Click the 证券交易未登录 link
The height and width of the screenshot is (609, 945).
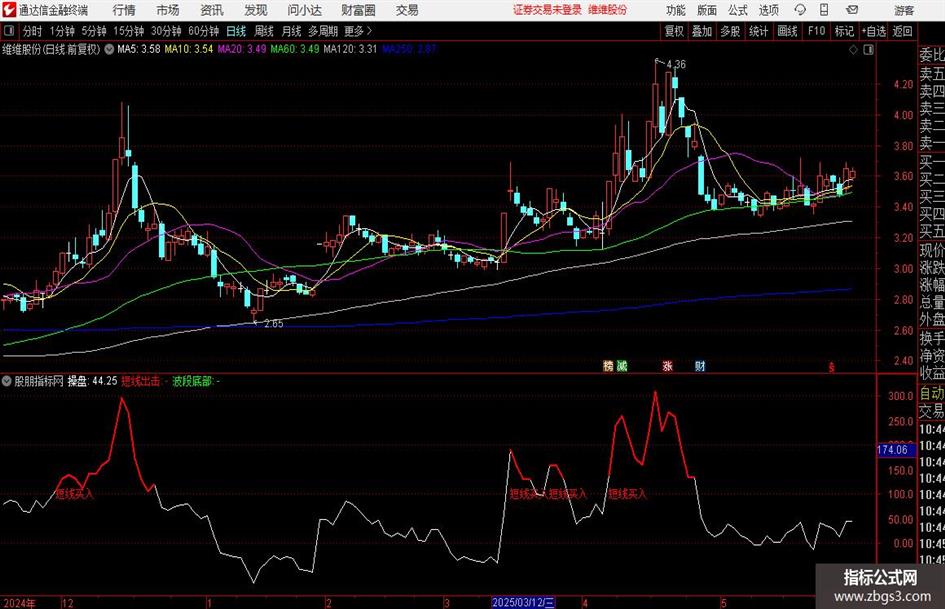point(547,10)
